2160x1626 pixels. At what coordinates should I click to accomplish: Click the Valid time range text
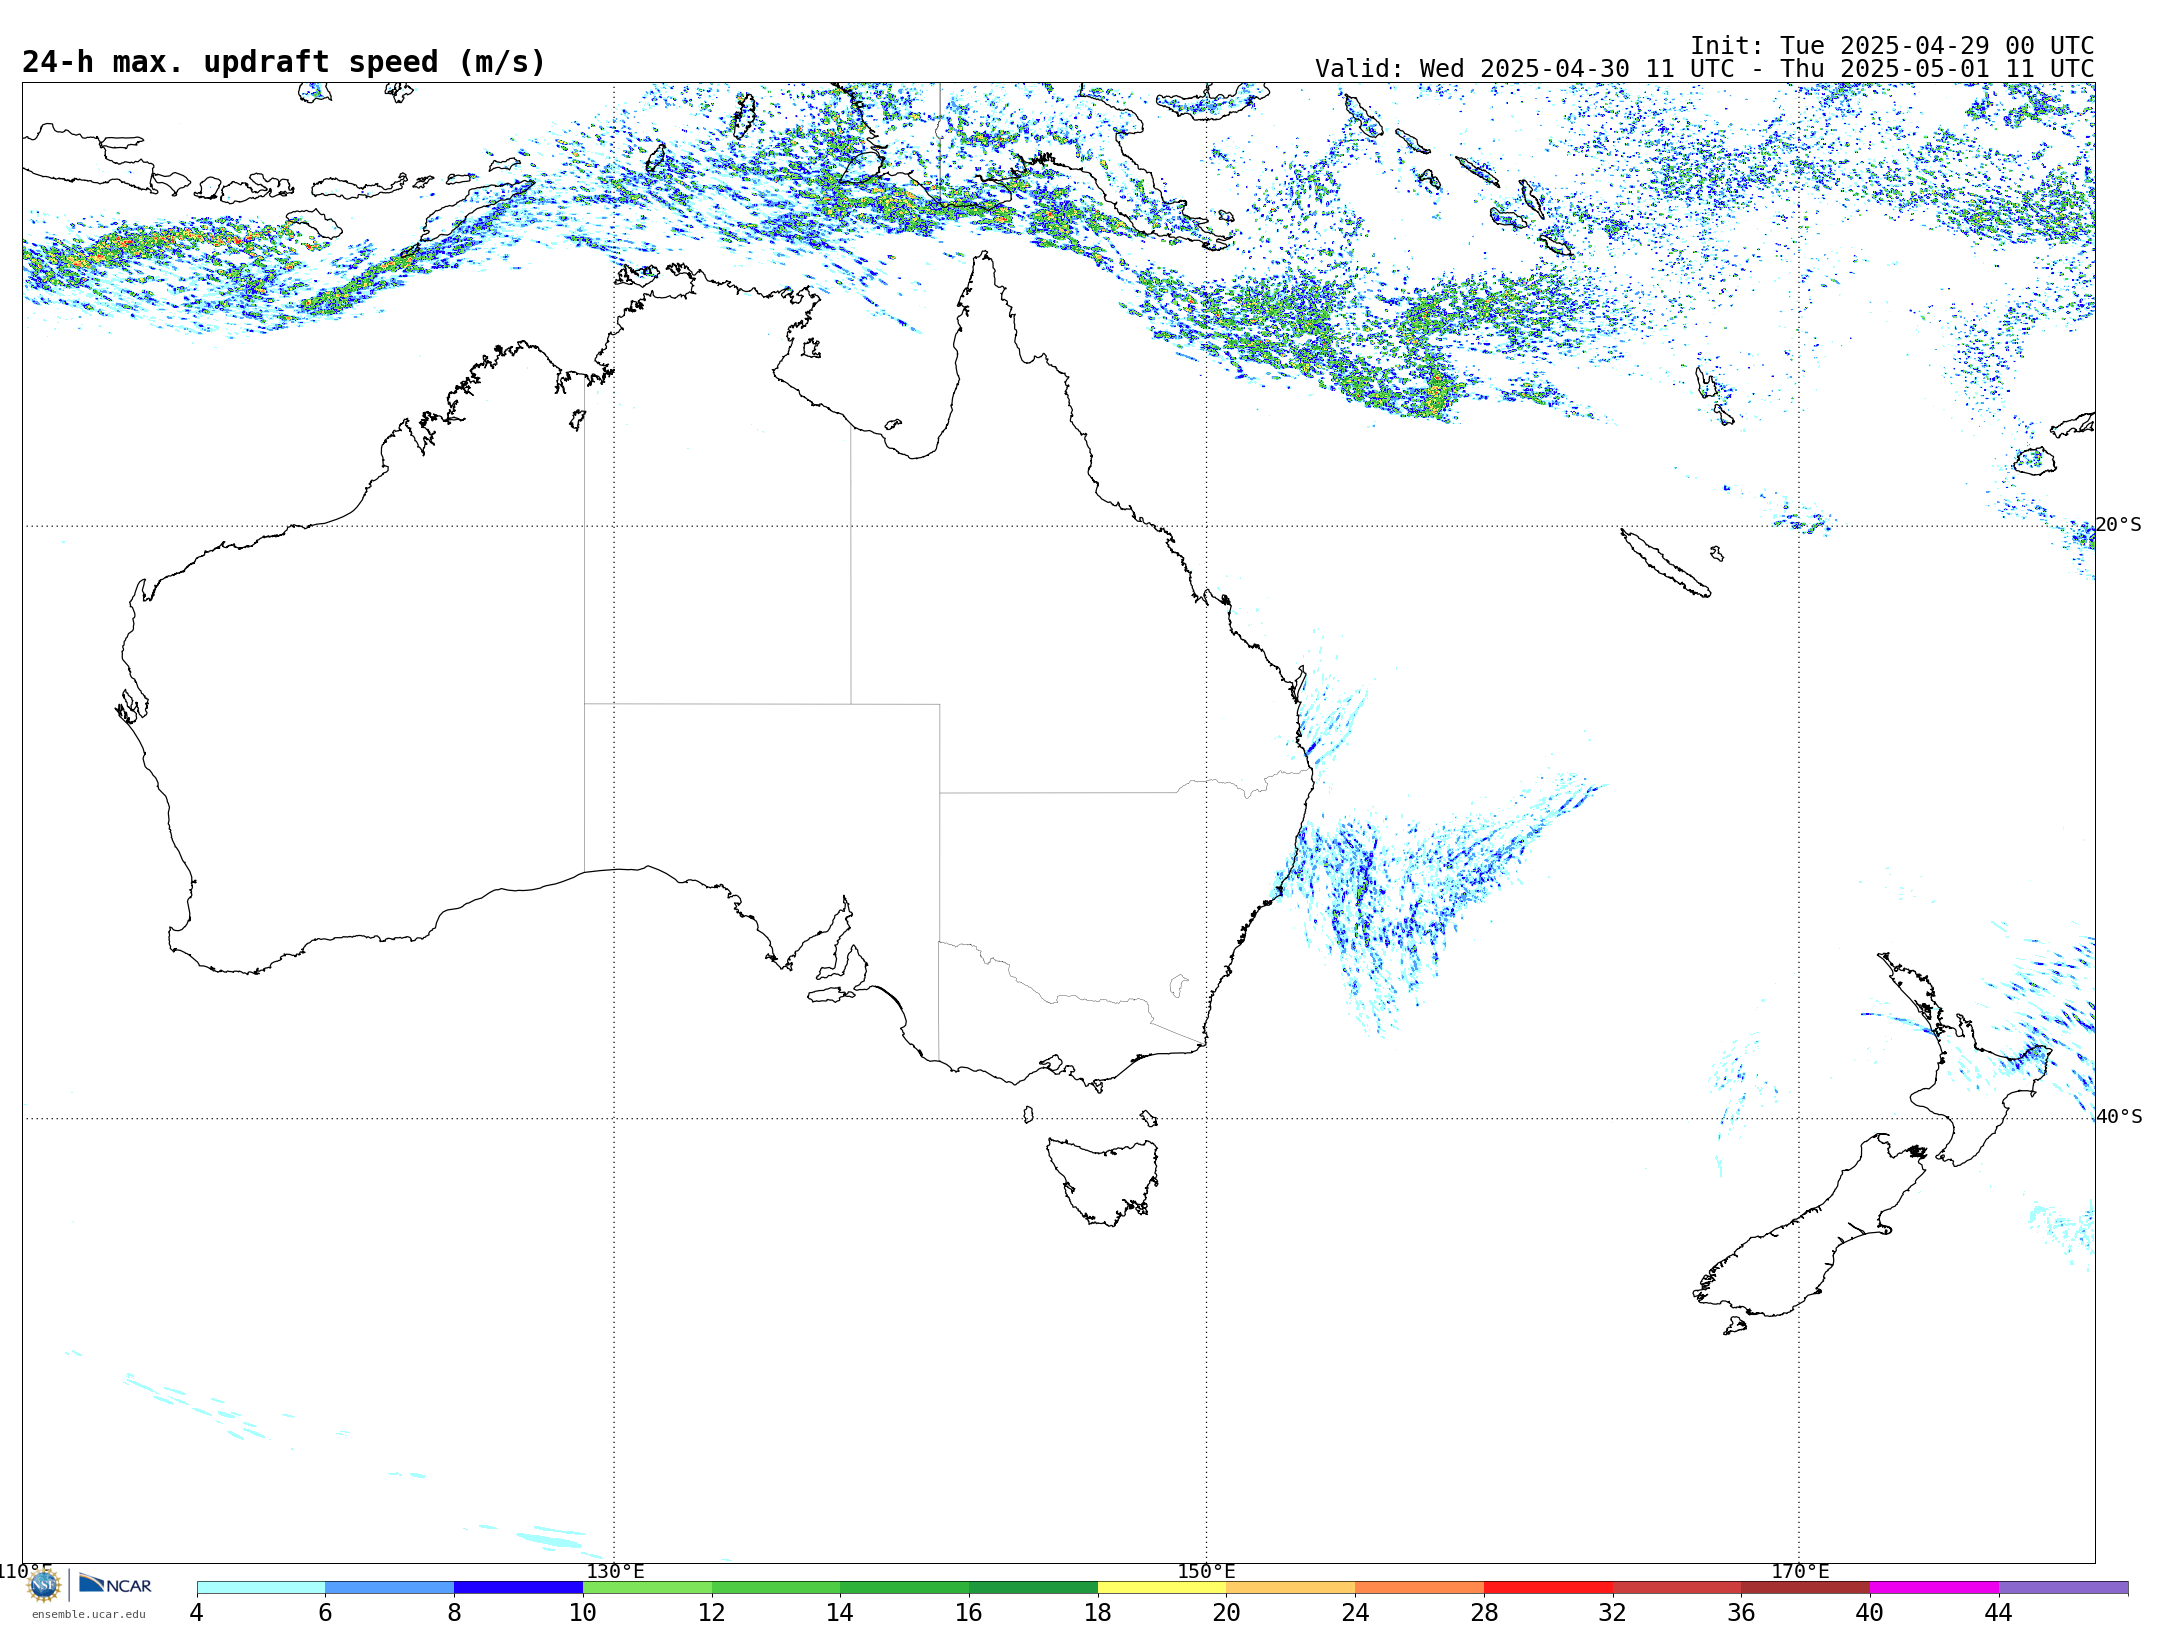click(1704, 69)
